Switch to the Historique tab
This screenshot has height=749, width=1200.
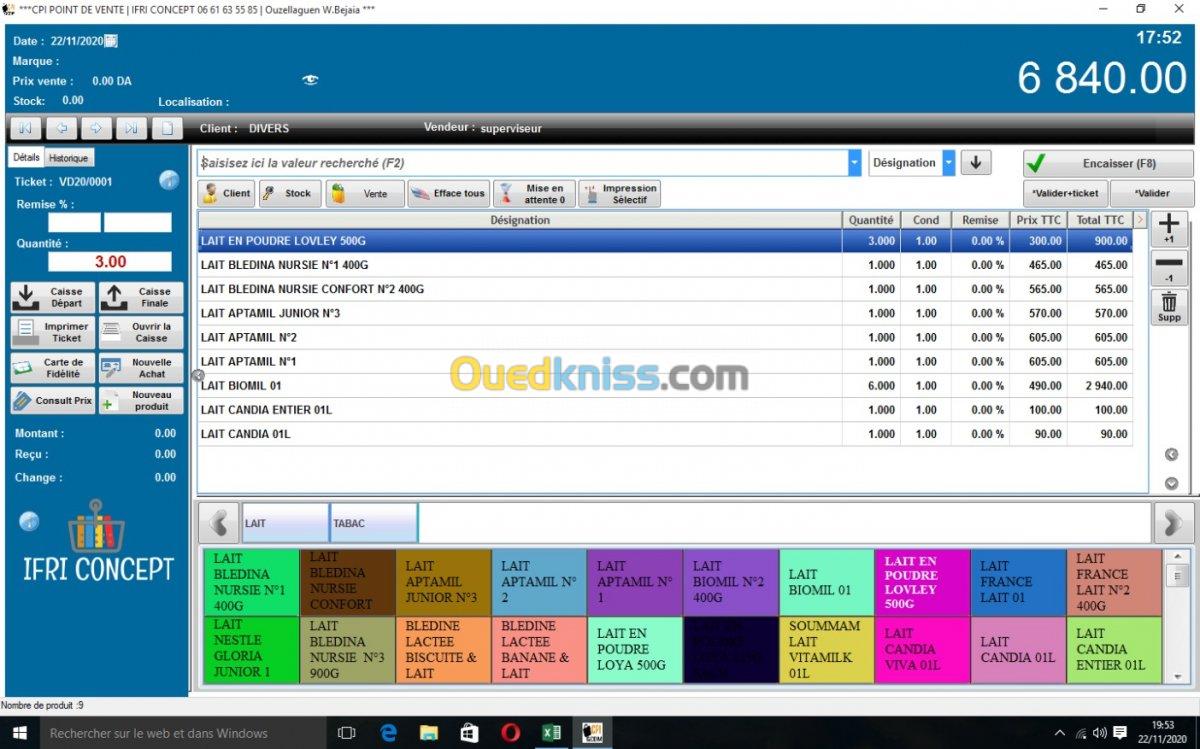click(69, 158)
